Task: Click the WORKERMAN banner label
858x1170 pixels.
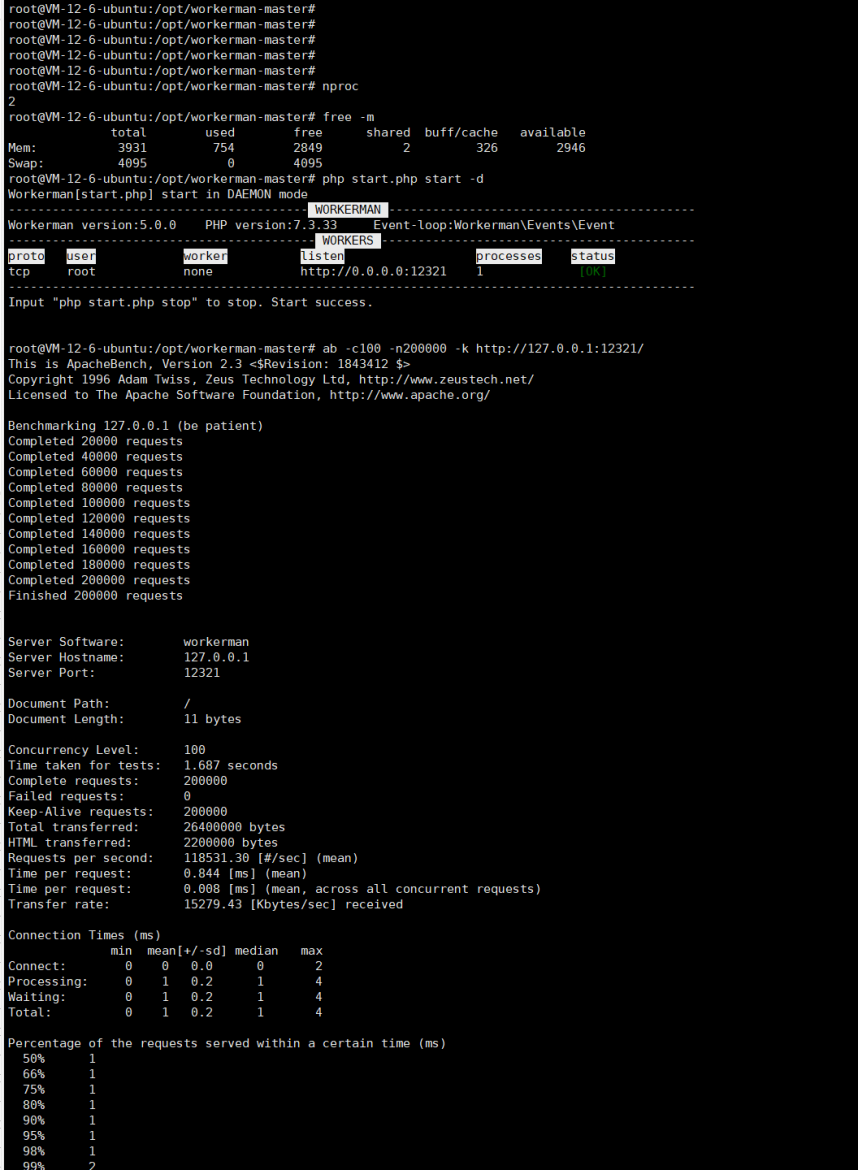Action: point(348,210)
